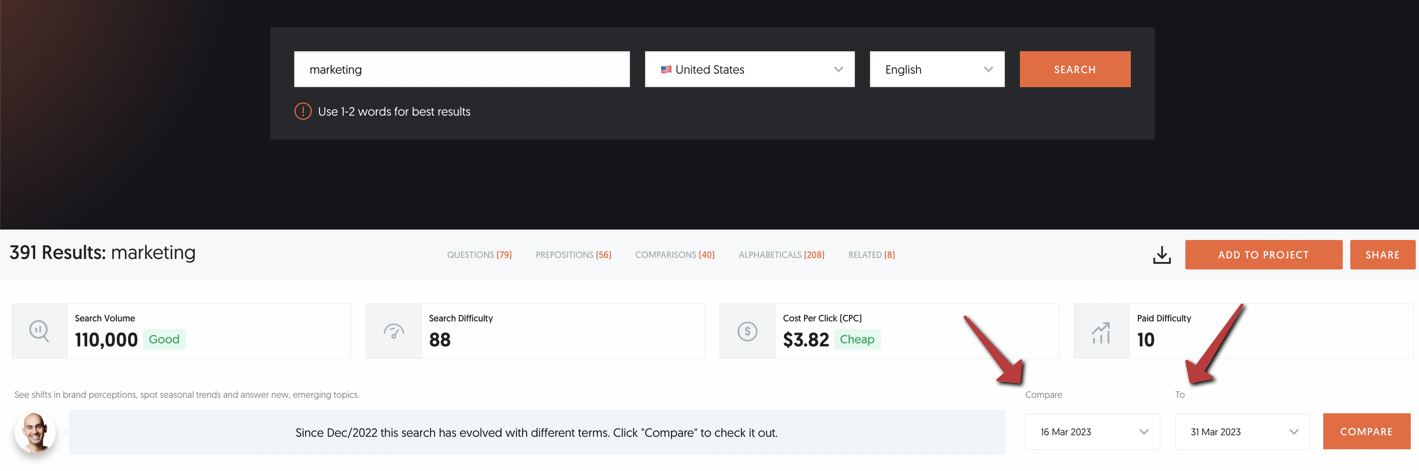The width and height of the screenshot is (1419, 471).
Task: Click the Search Difficulty gauge icon
Action: coord(393,331)
